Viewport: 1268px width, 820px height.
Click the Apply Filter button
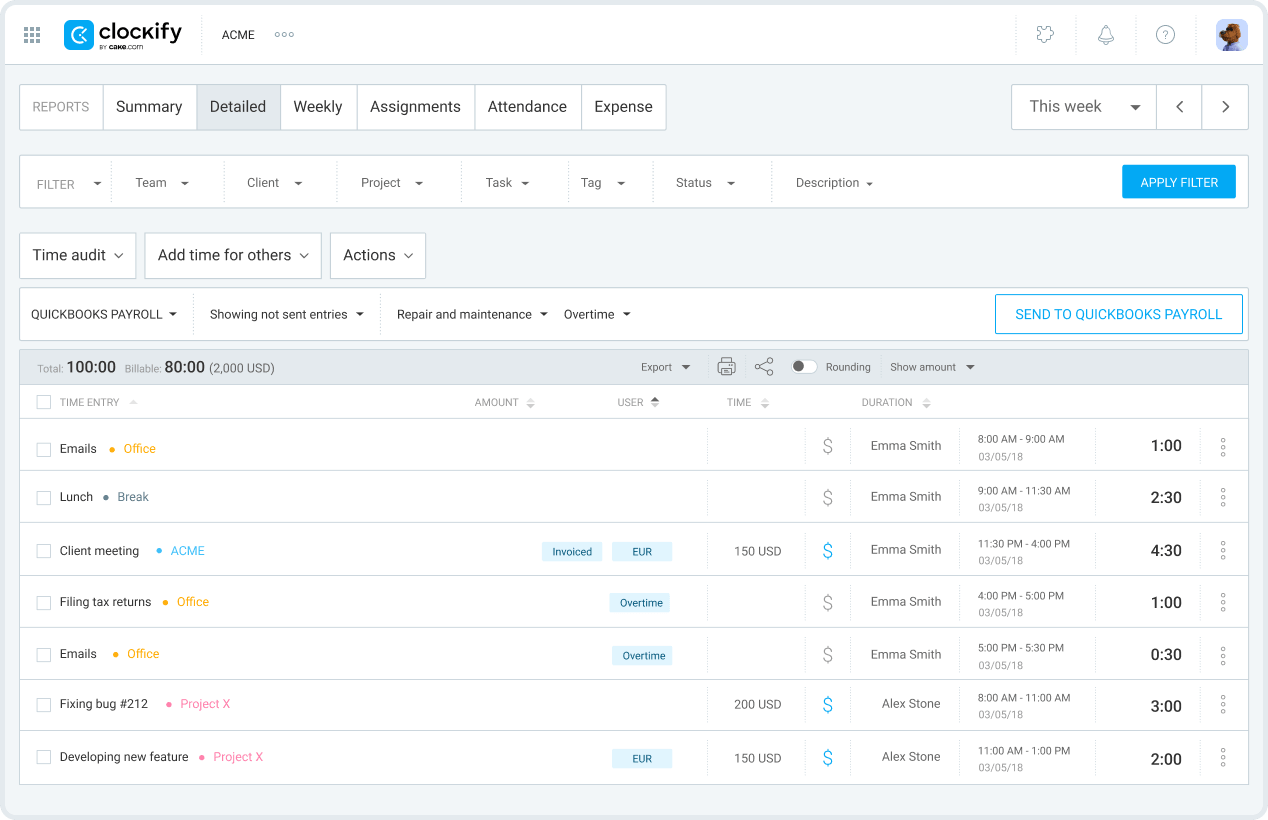tap(1179, 182)
